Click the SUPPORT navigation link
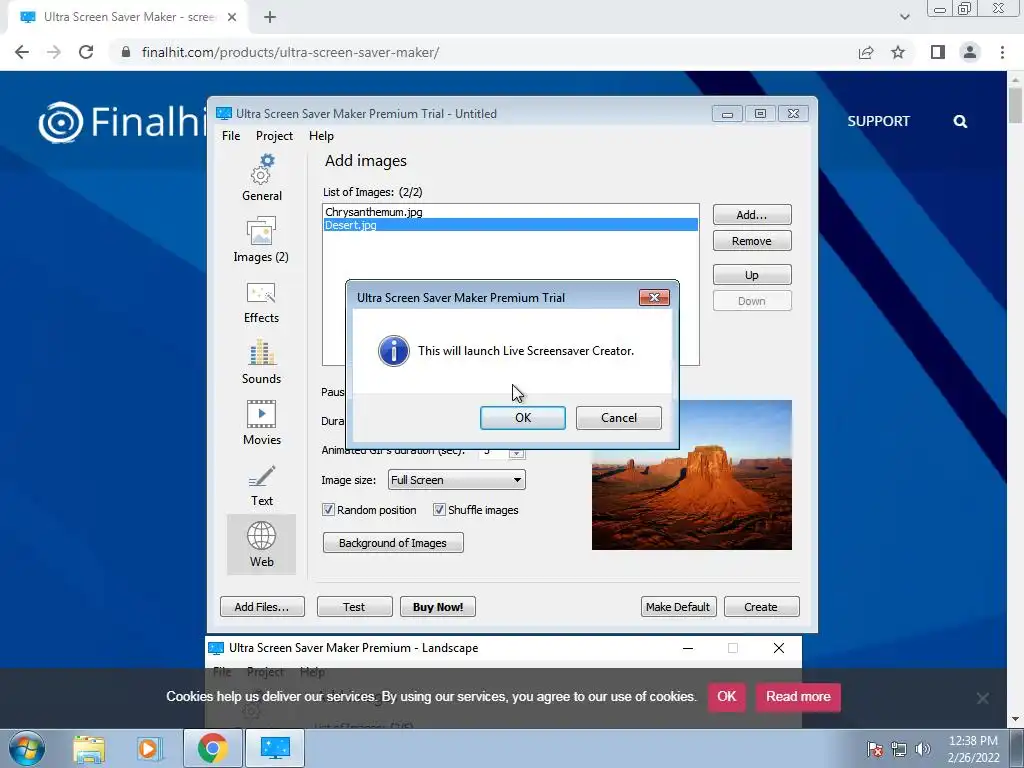Viewport: 1024px width, 768px height. [x=878, y=121]
